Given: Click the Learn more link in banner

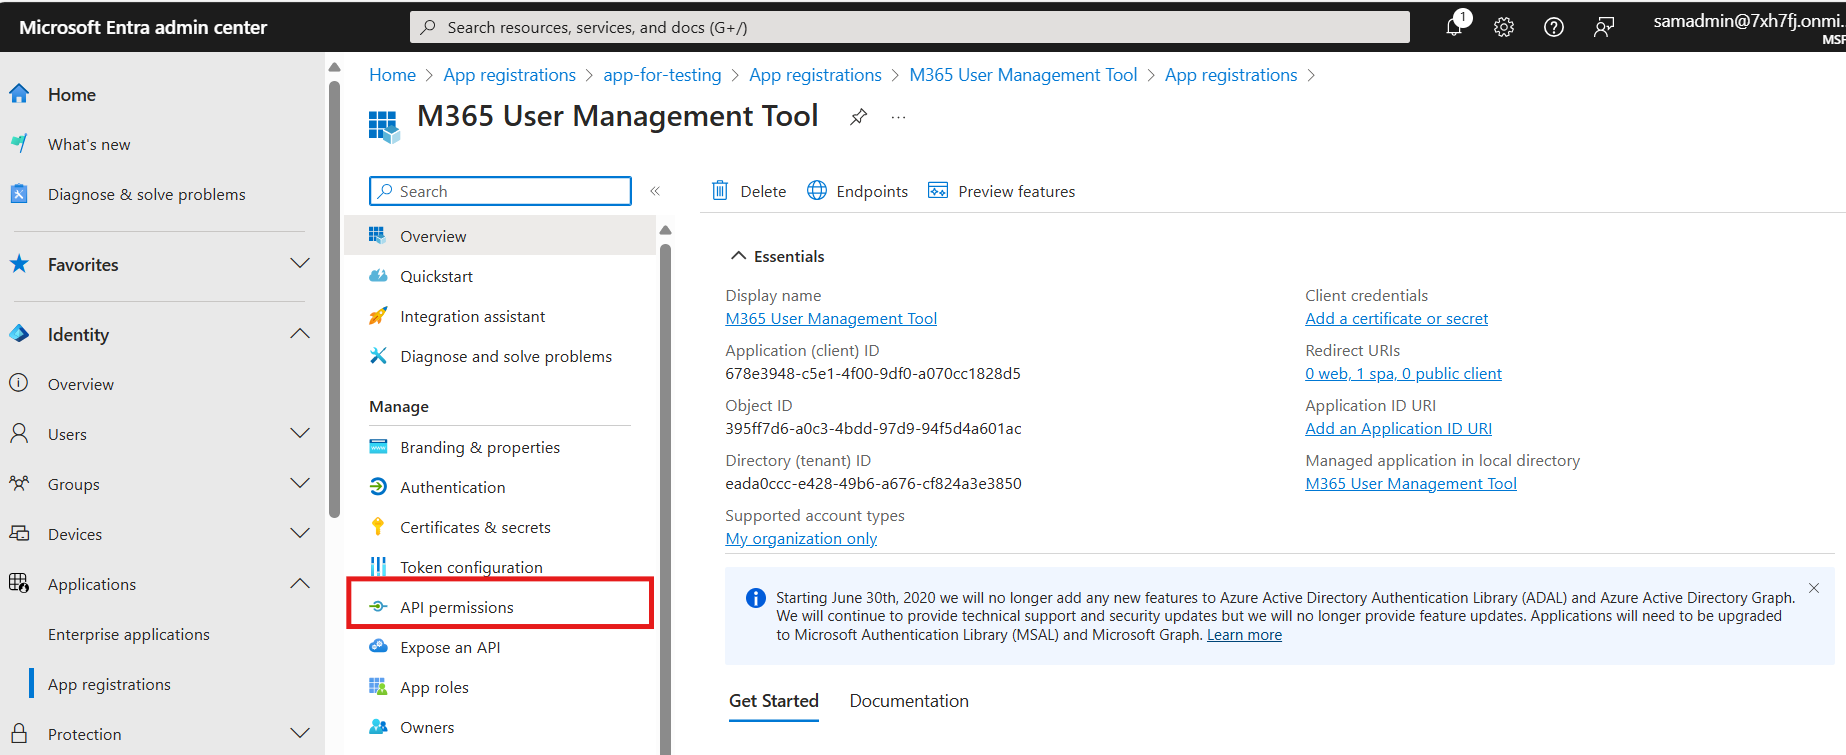Looking at the screenshot, I should (1244, 635).
